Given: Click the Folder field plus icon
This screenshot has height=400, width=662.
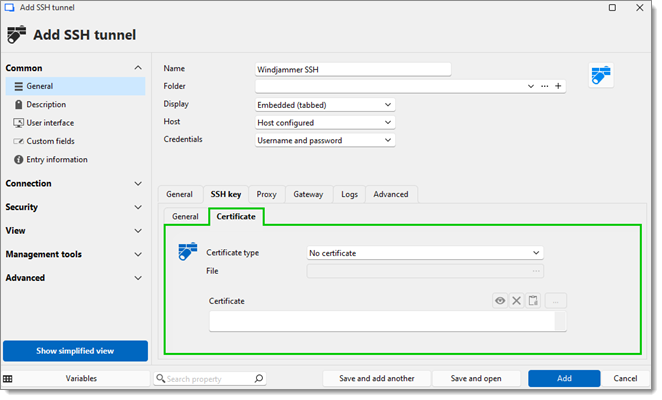Looking at the screenshot, I should 558,87.
